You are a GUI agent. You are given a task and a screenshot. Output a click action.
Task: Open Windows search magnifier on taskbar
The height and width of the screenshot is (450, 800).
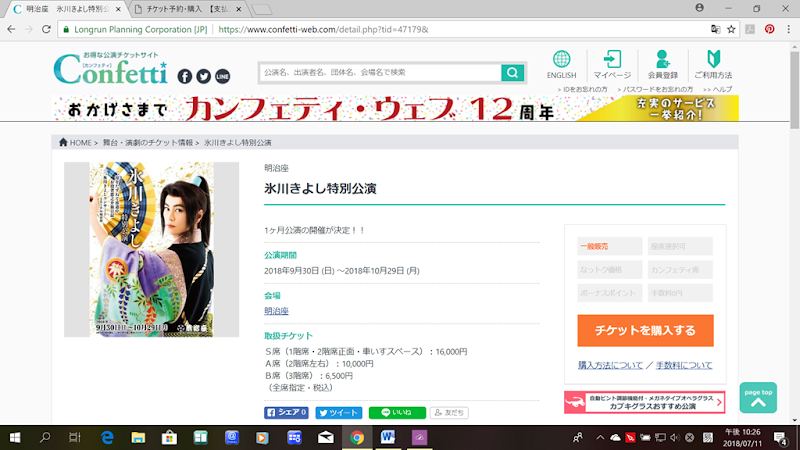pyautogui.click(x=45, y=438)
